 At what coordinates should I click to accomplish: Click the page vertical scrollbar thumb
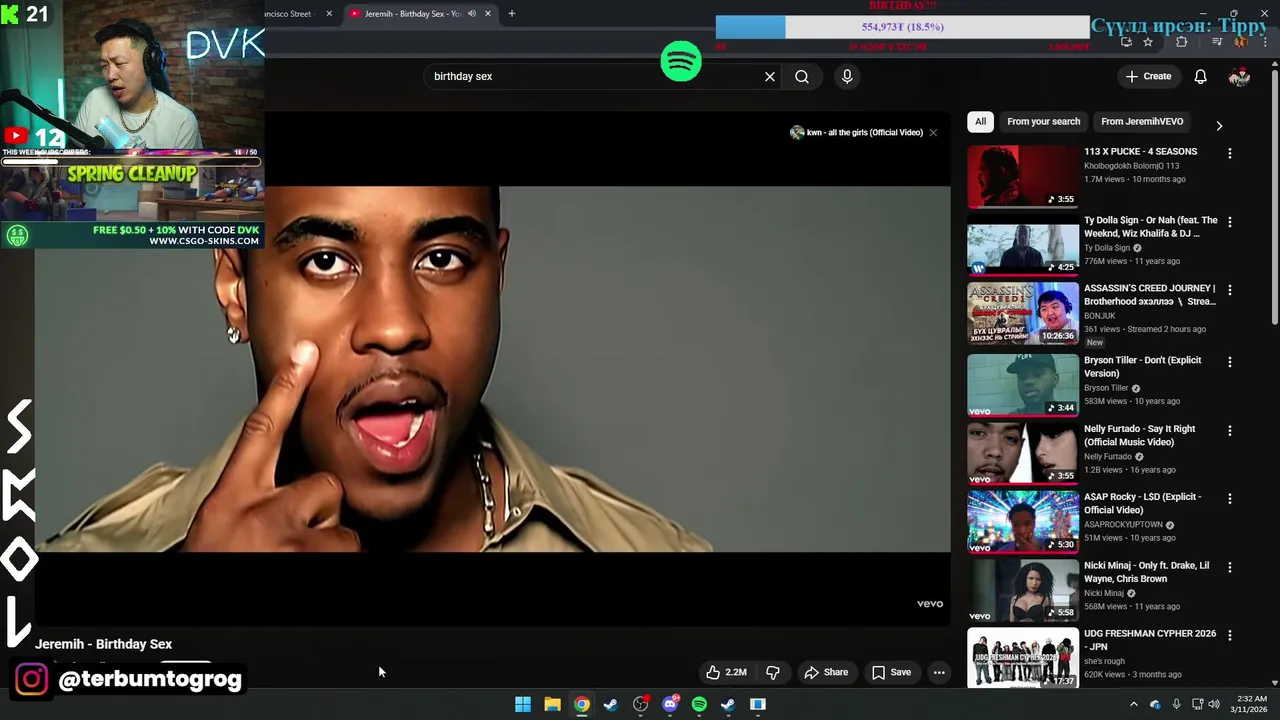pos(1274,195)
